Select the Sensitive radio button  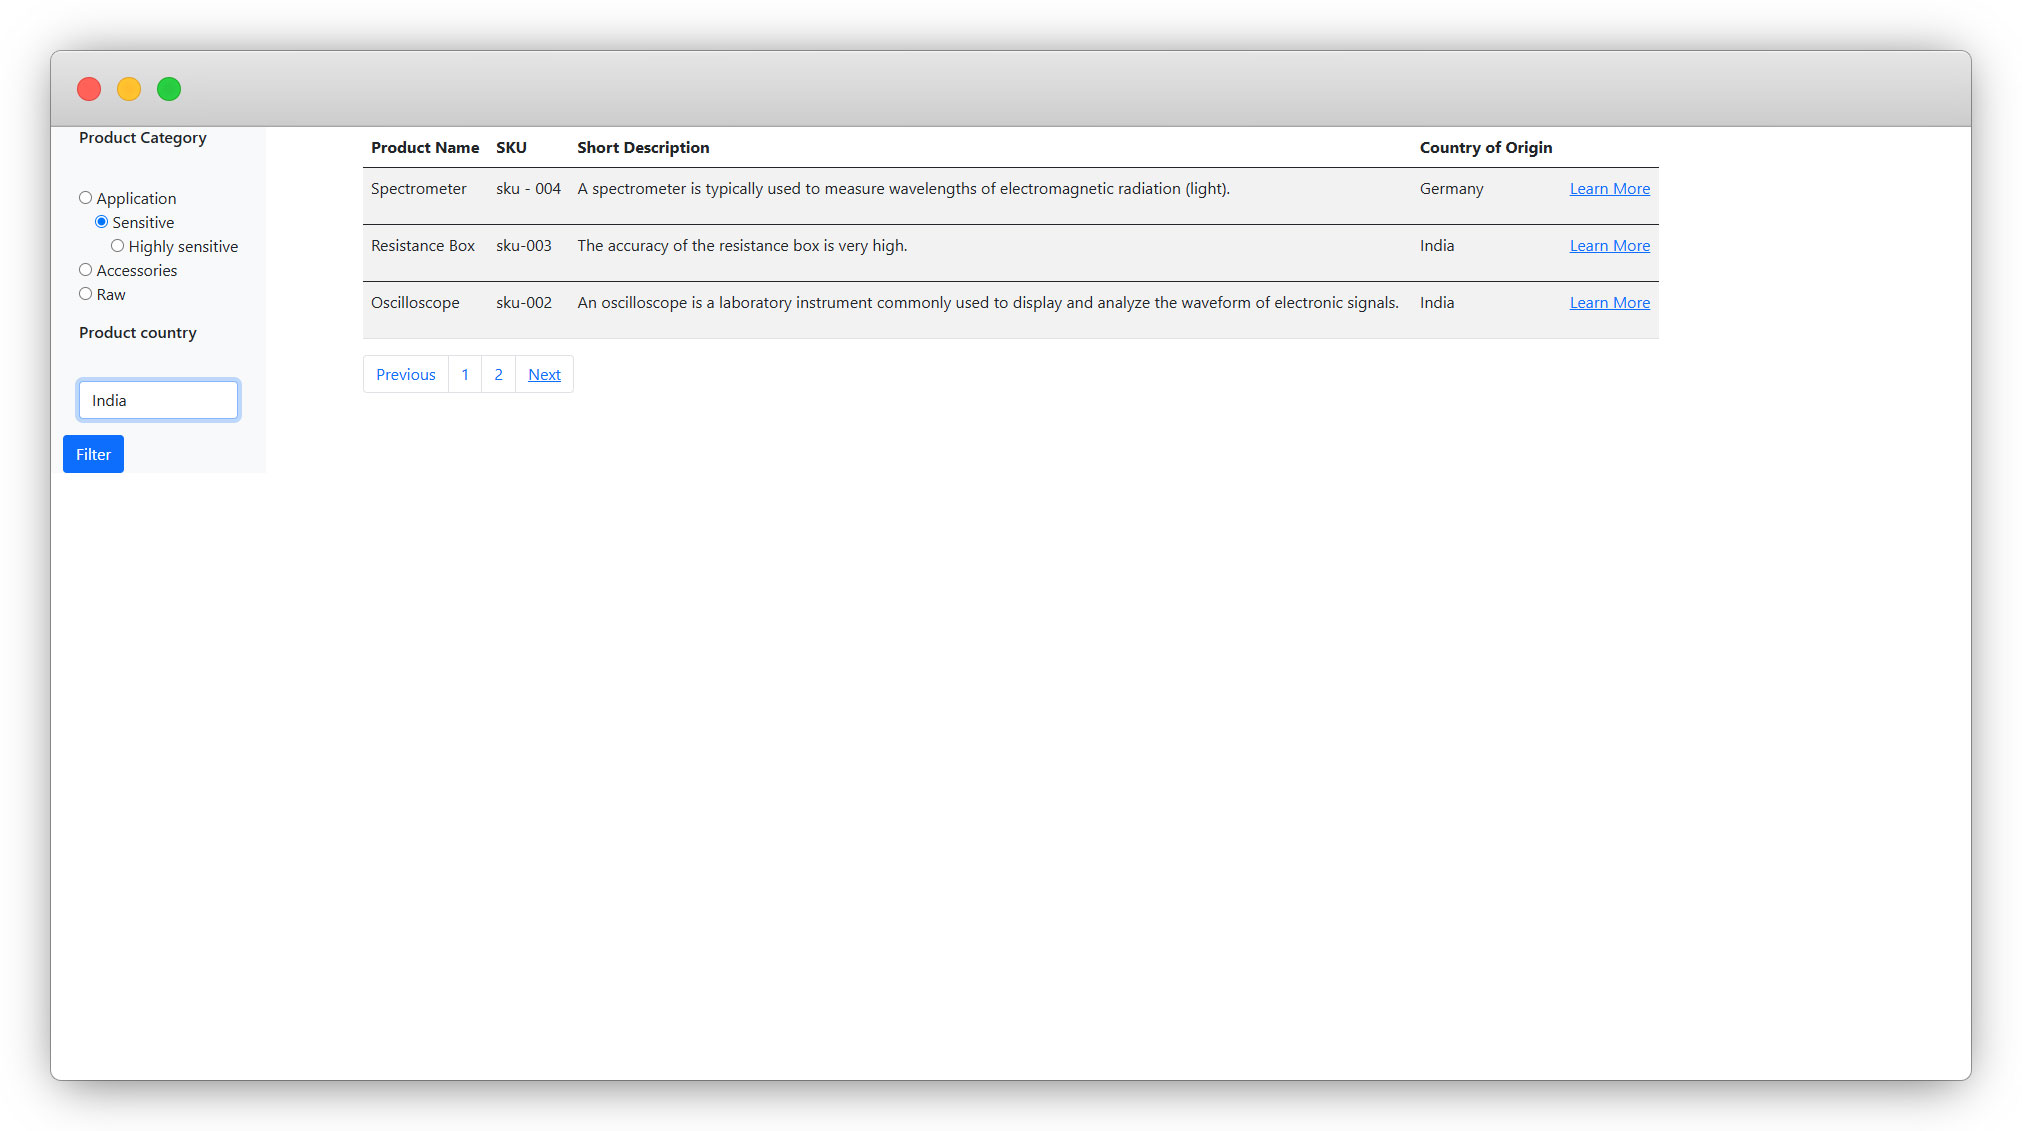[x=102, y=222]
